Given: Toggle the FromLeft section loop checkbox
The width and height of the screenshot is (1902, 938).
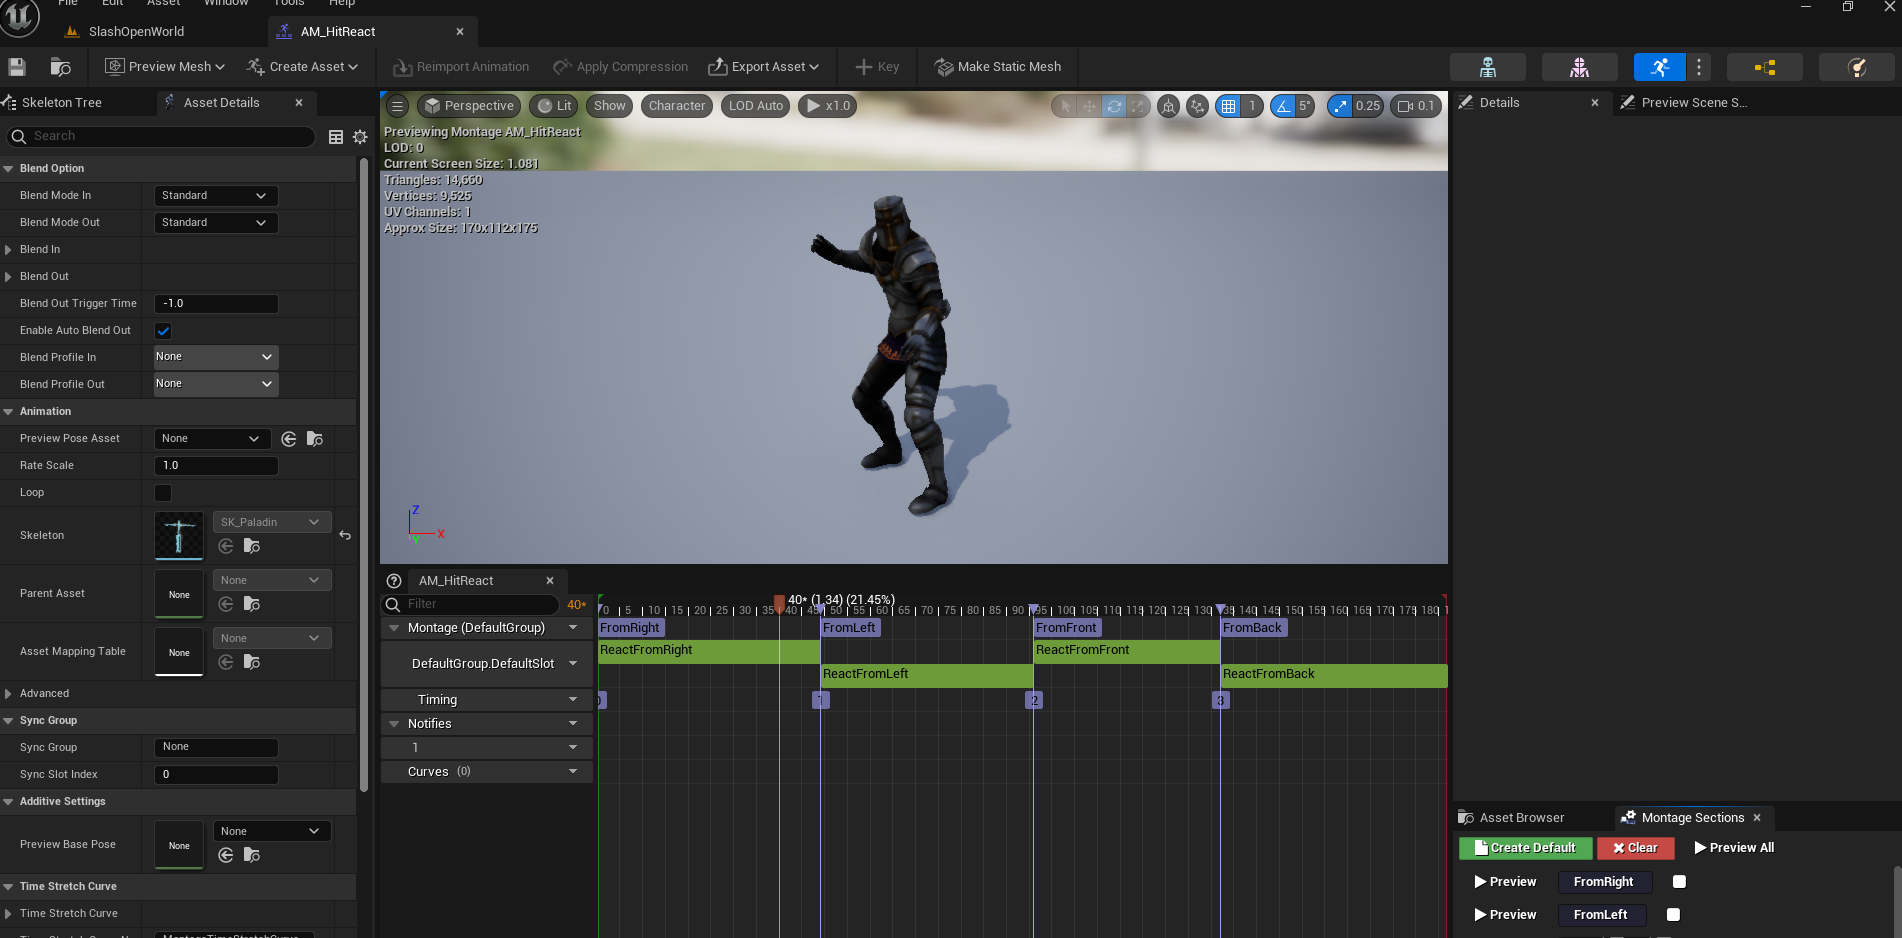Looking at the screenshot, I should click(x=1673, y=915).
